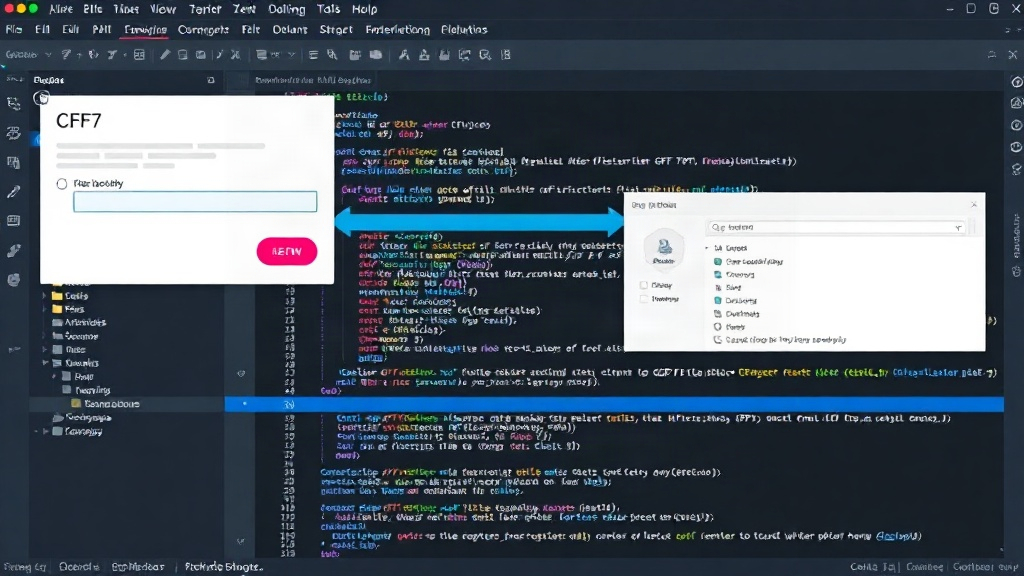Click the panel header icon beside the sidebar title
Viewport: 1024px width, 576px height.
210,80
